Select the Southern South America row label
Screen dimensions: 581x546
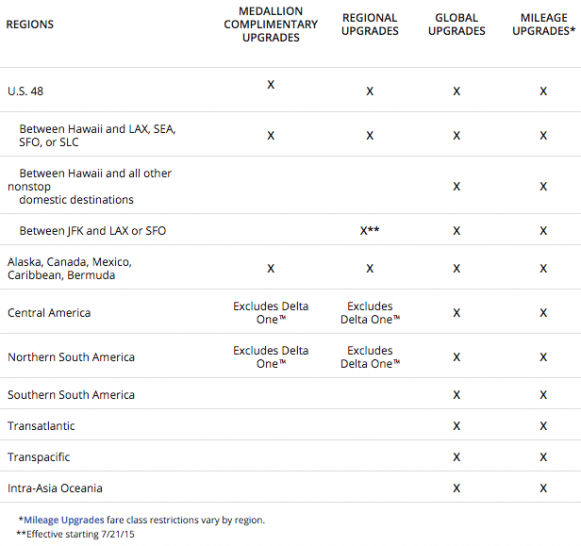[x=71, y=394]
